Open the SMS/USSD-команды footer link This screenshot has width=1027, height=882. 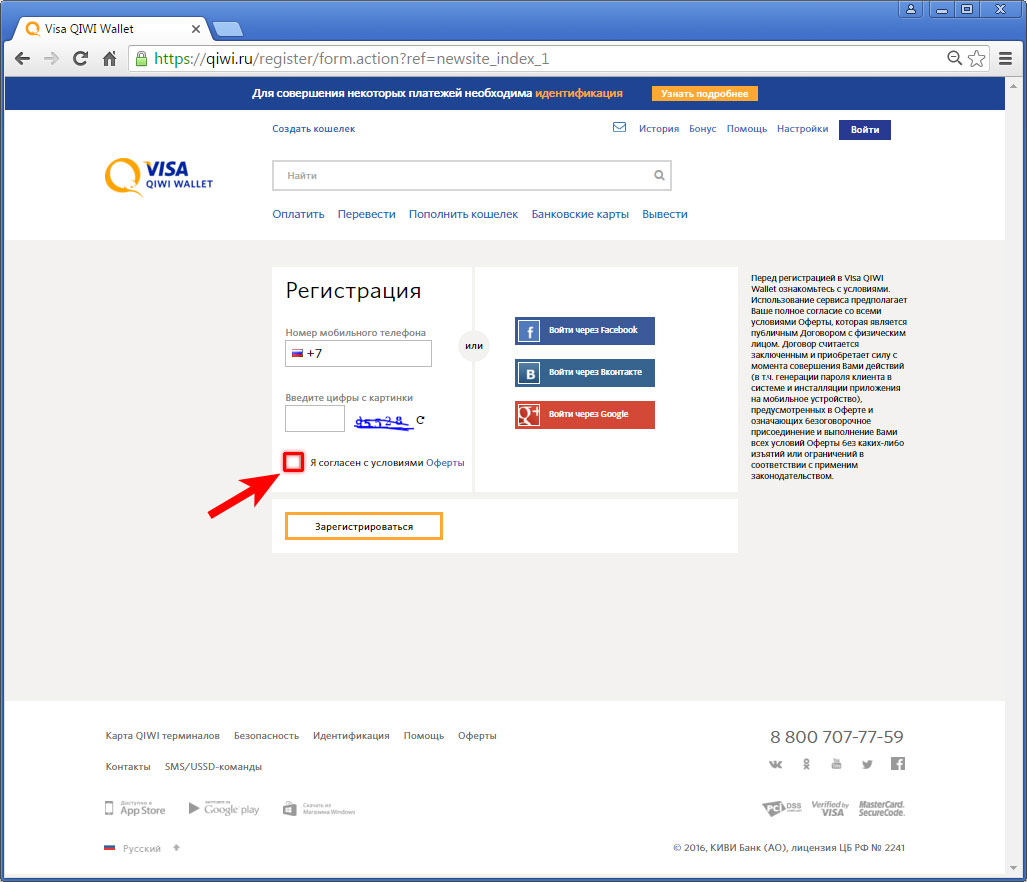213,766
